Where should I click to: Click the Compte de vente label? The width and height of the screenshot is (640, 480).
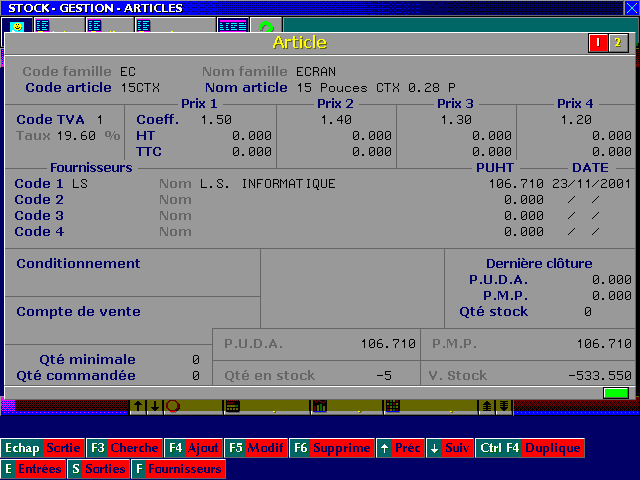pyautogui.click(x=78, y=312)
